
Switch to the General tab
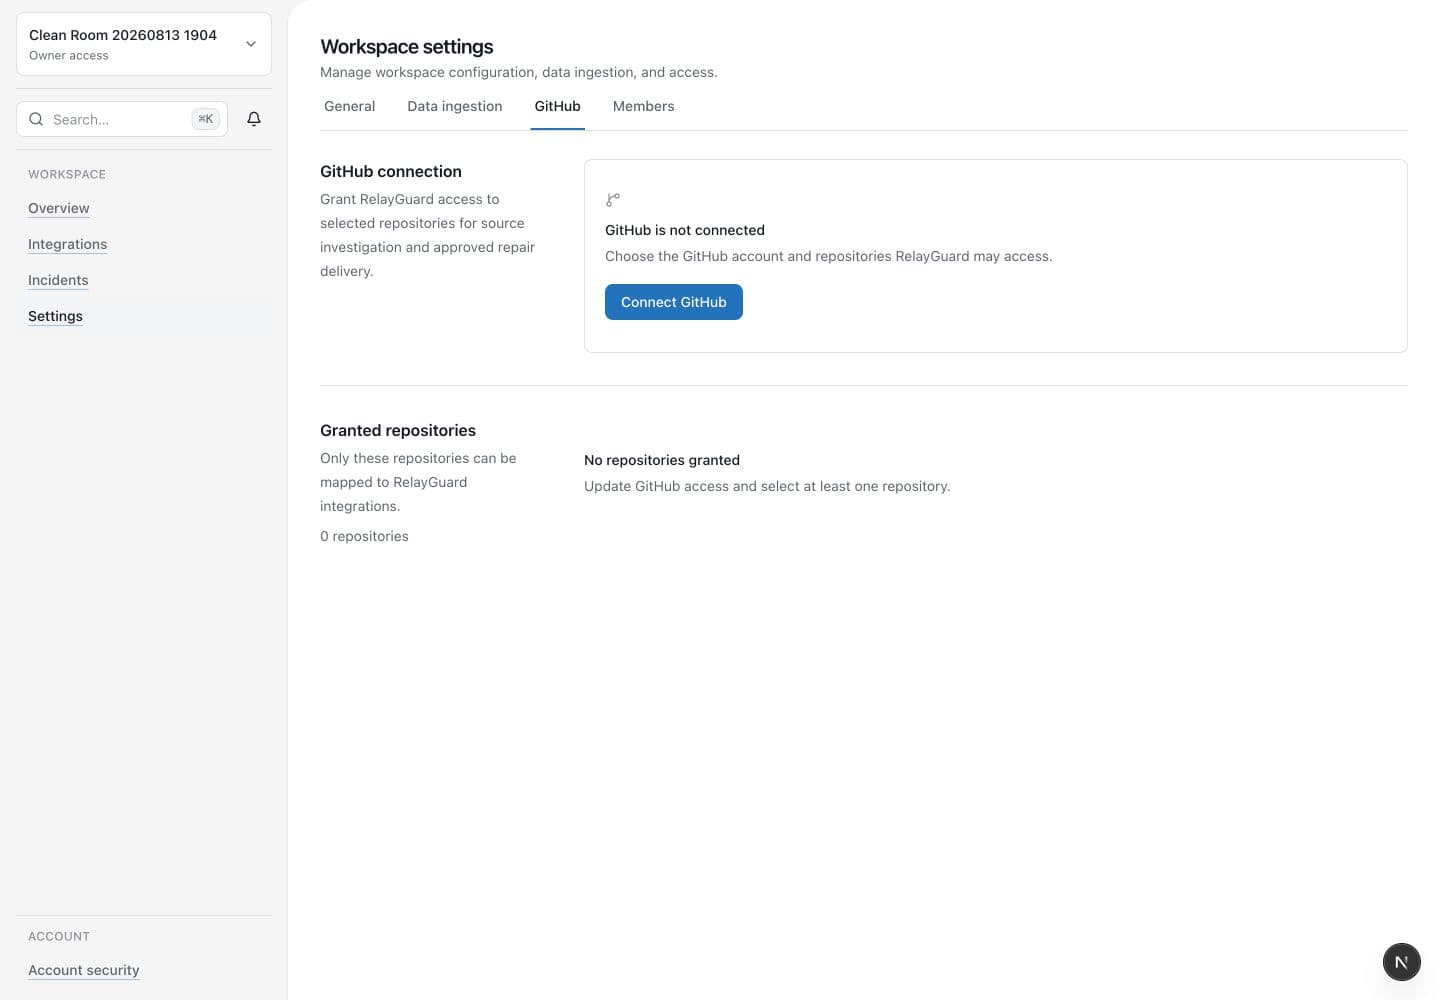pyautogui.click(x=349, y=106)
